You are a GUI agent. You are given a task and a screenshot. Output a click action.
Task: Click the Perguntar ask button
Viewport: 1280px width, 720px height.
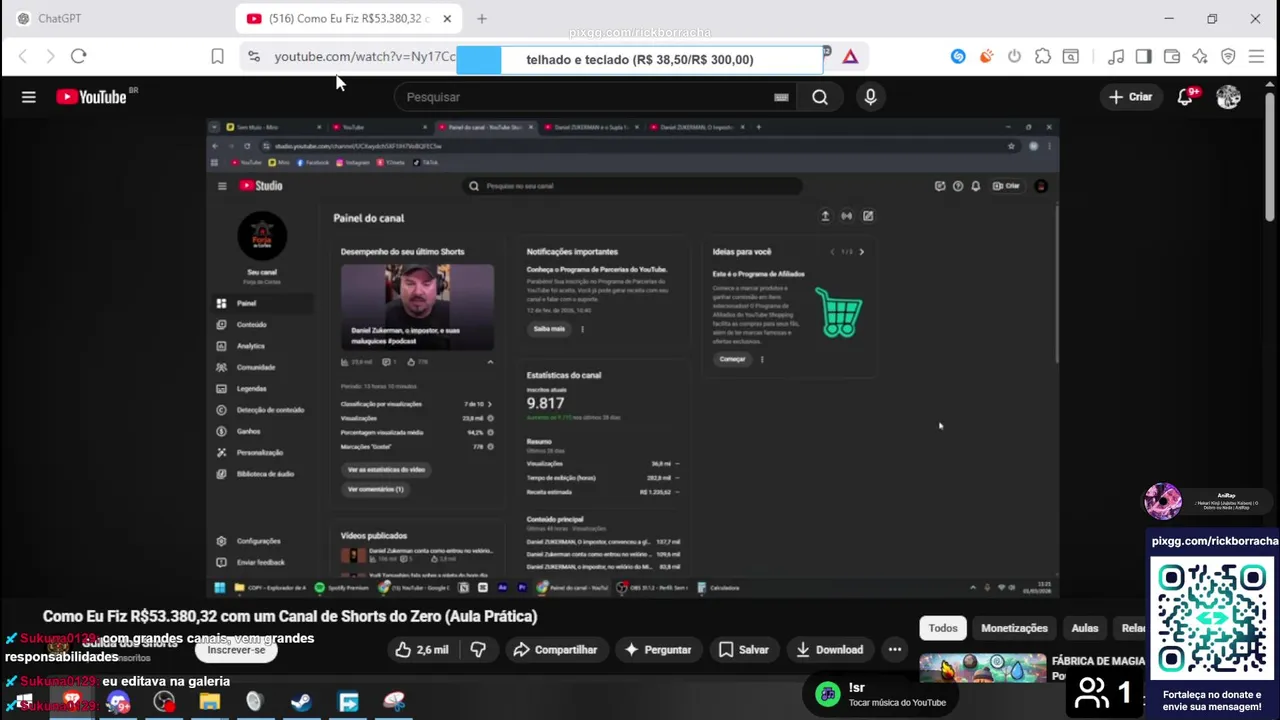(658, 650)
